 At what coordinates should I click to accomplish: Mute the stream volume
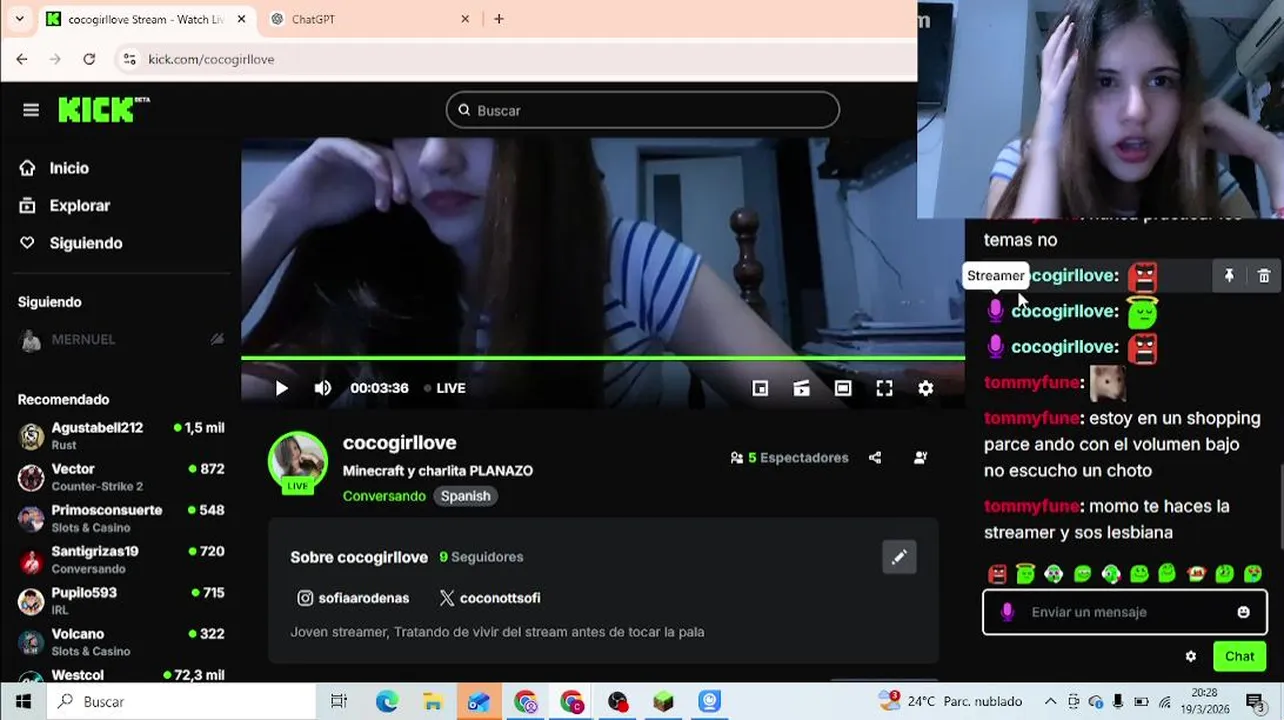[322, 388]
